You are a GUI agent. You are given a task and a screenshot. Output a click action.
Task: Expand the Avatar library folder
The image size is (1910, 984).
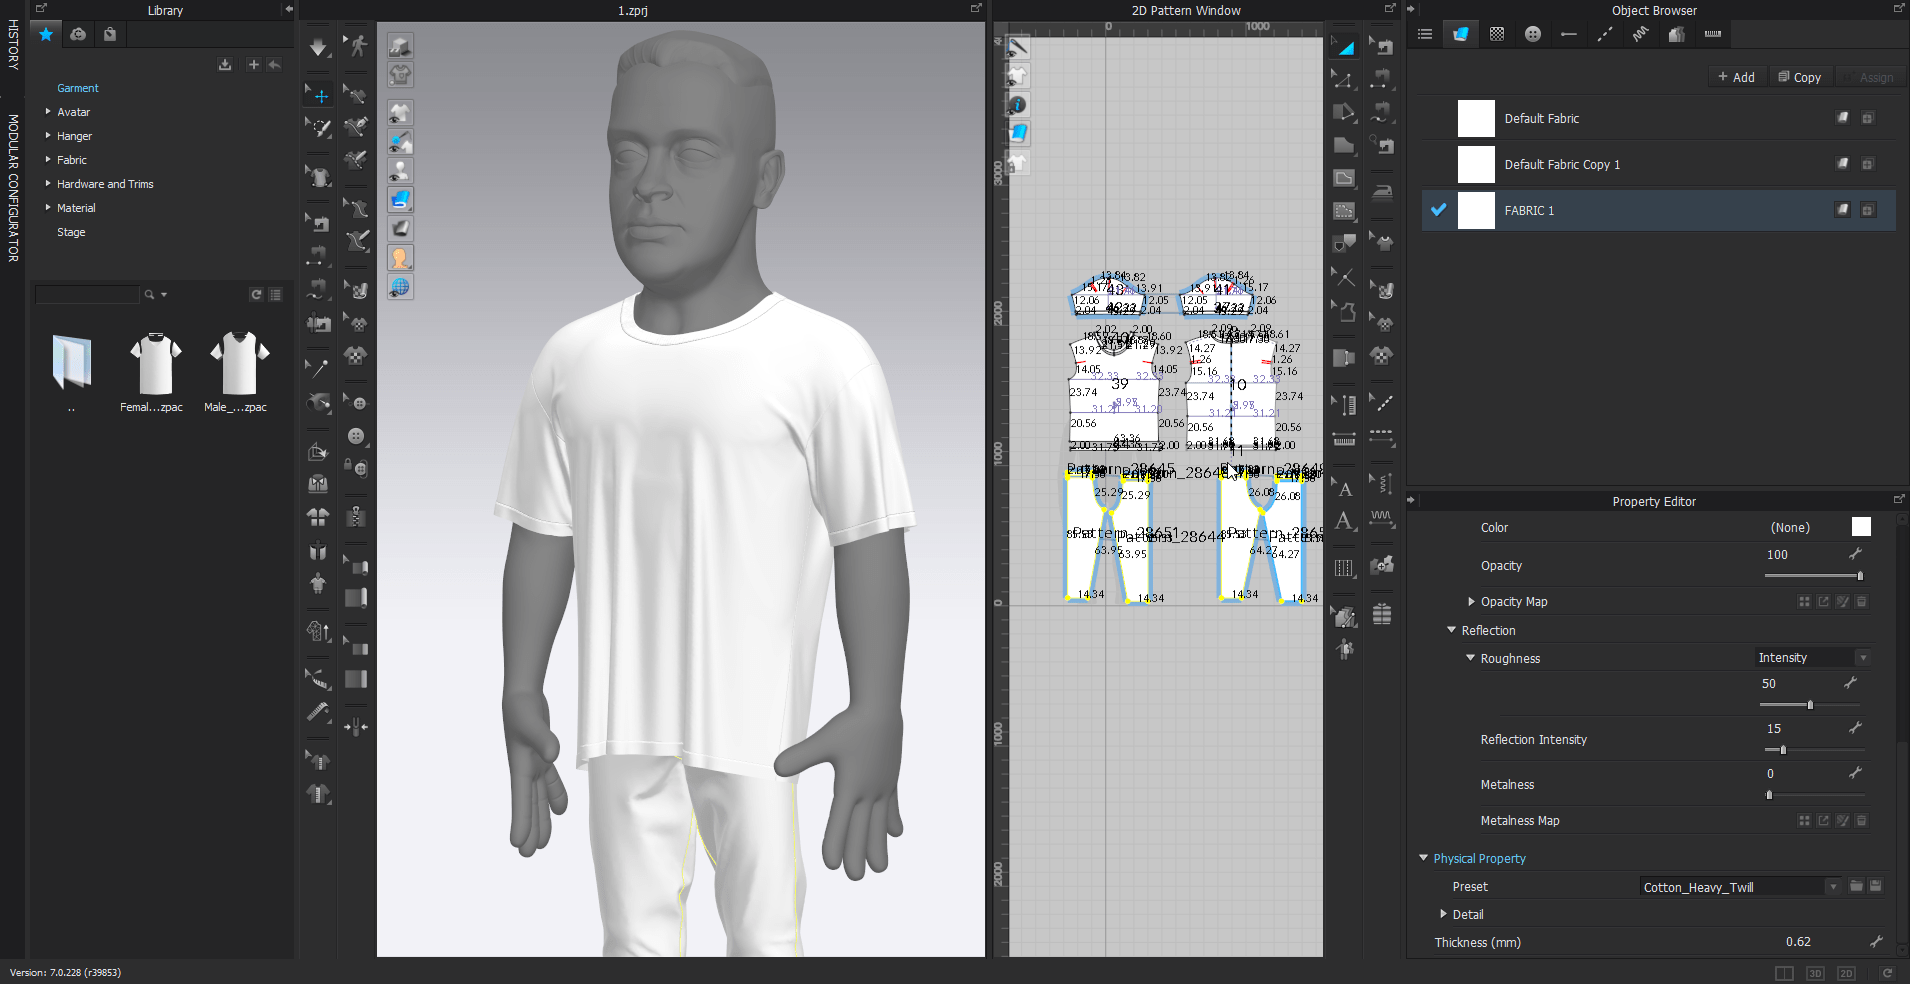pyautogui.click(x=48, y=111)
